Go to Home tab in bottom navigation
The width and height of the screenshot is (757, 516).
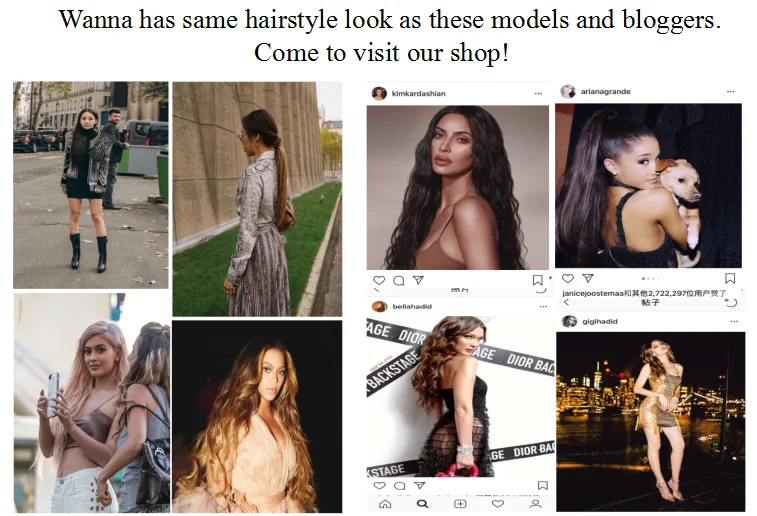coord(385,504)
